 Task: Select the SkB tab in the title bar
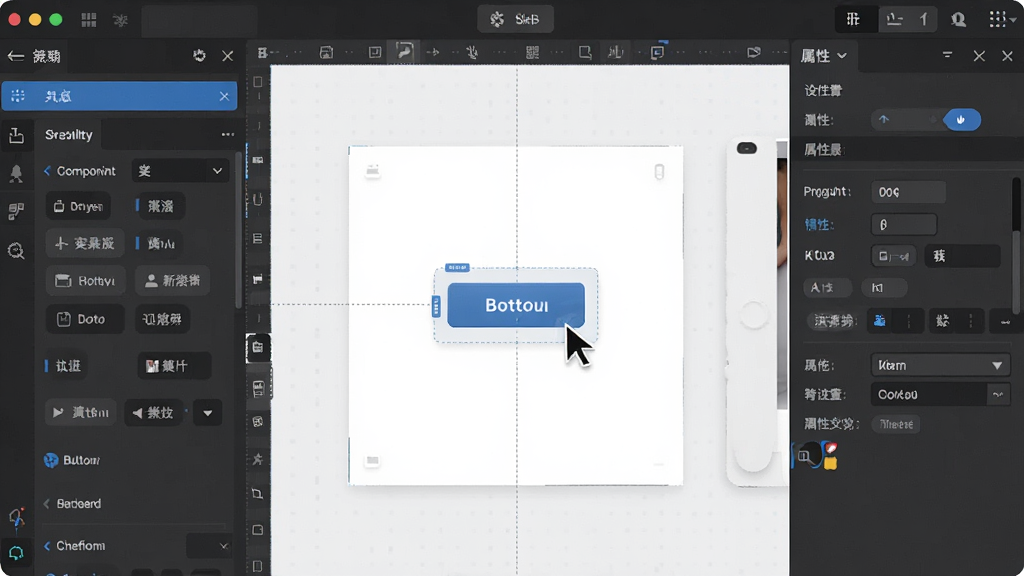515,20
